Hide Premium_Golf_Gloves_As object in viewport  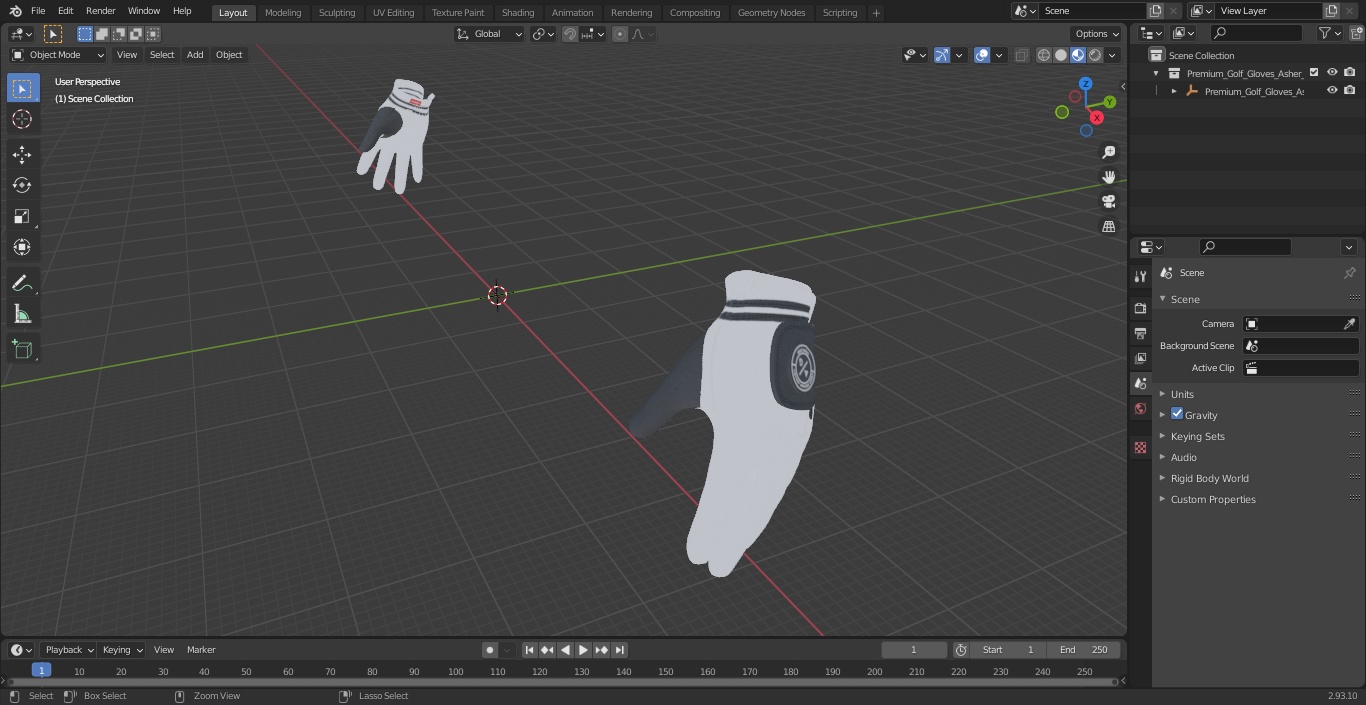(1332, 90)
